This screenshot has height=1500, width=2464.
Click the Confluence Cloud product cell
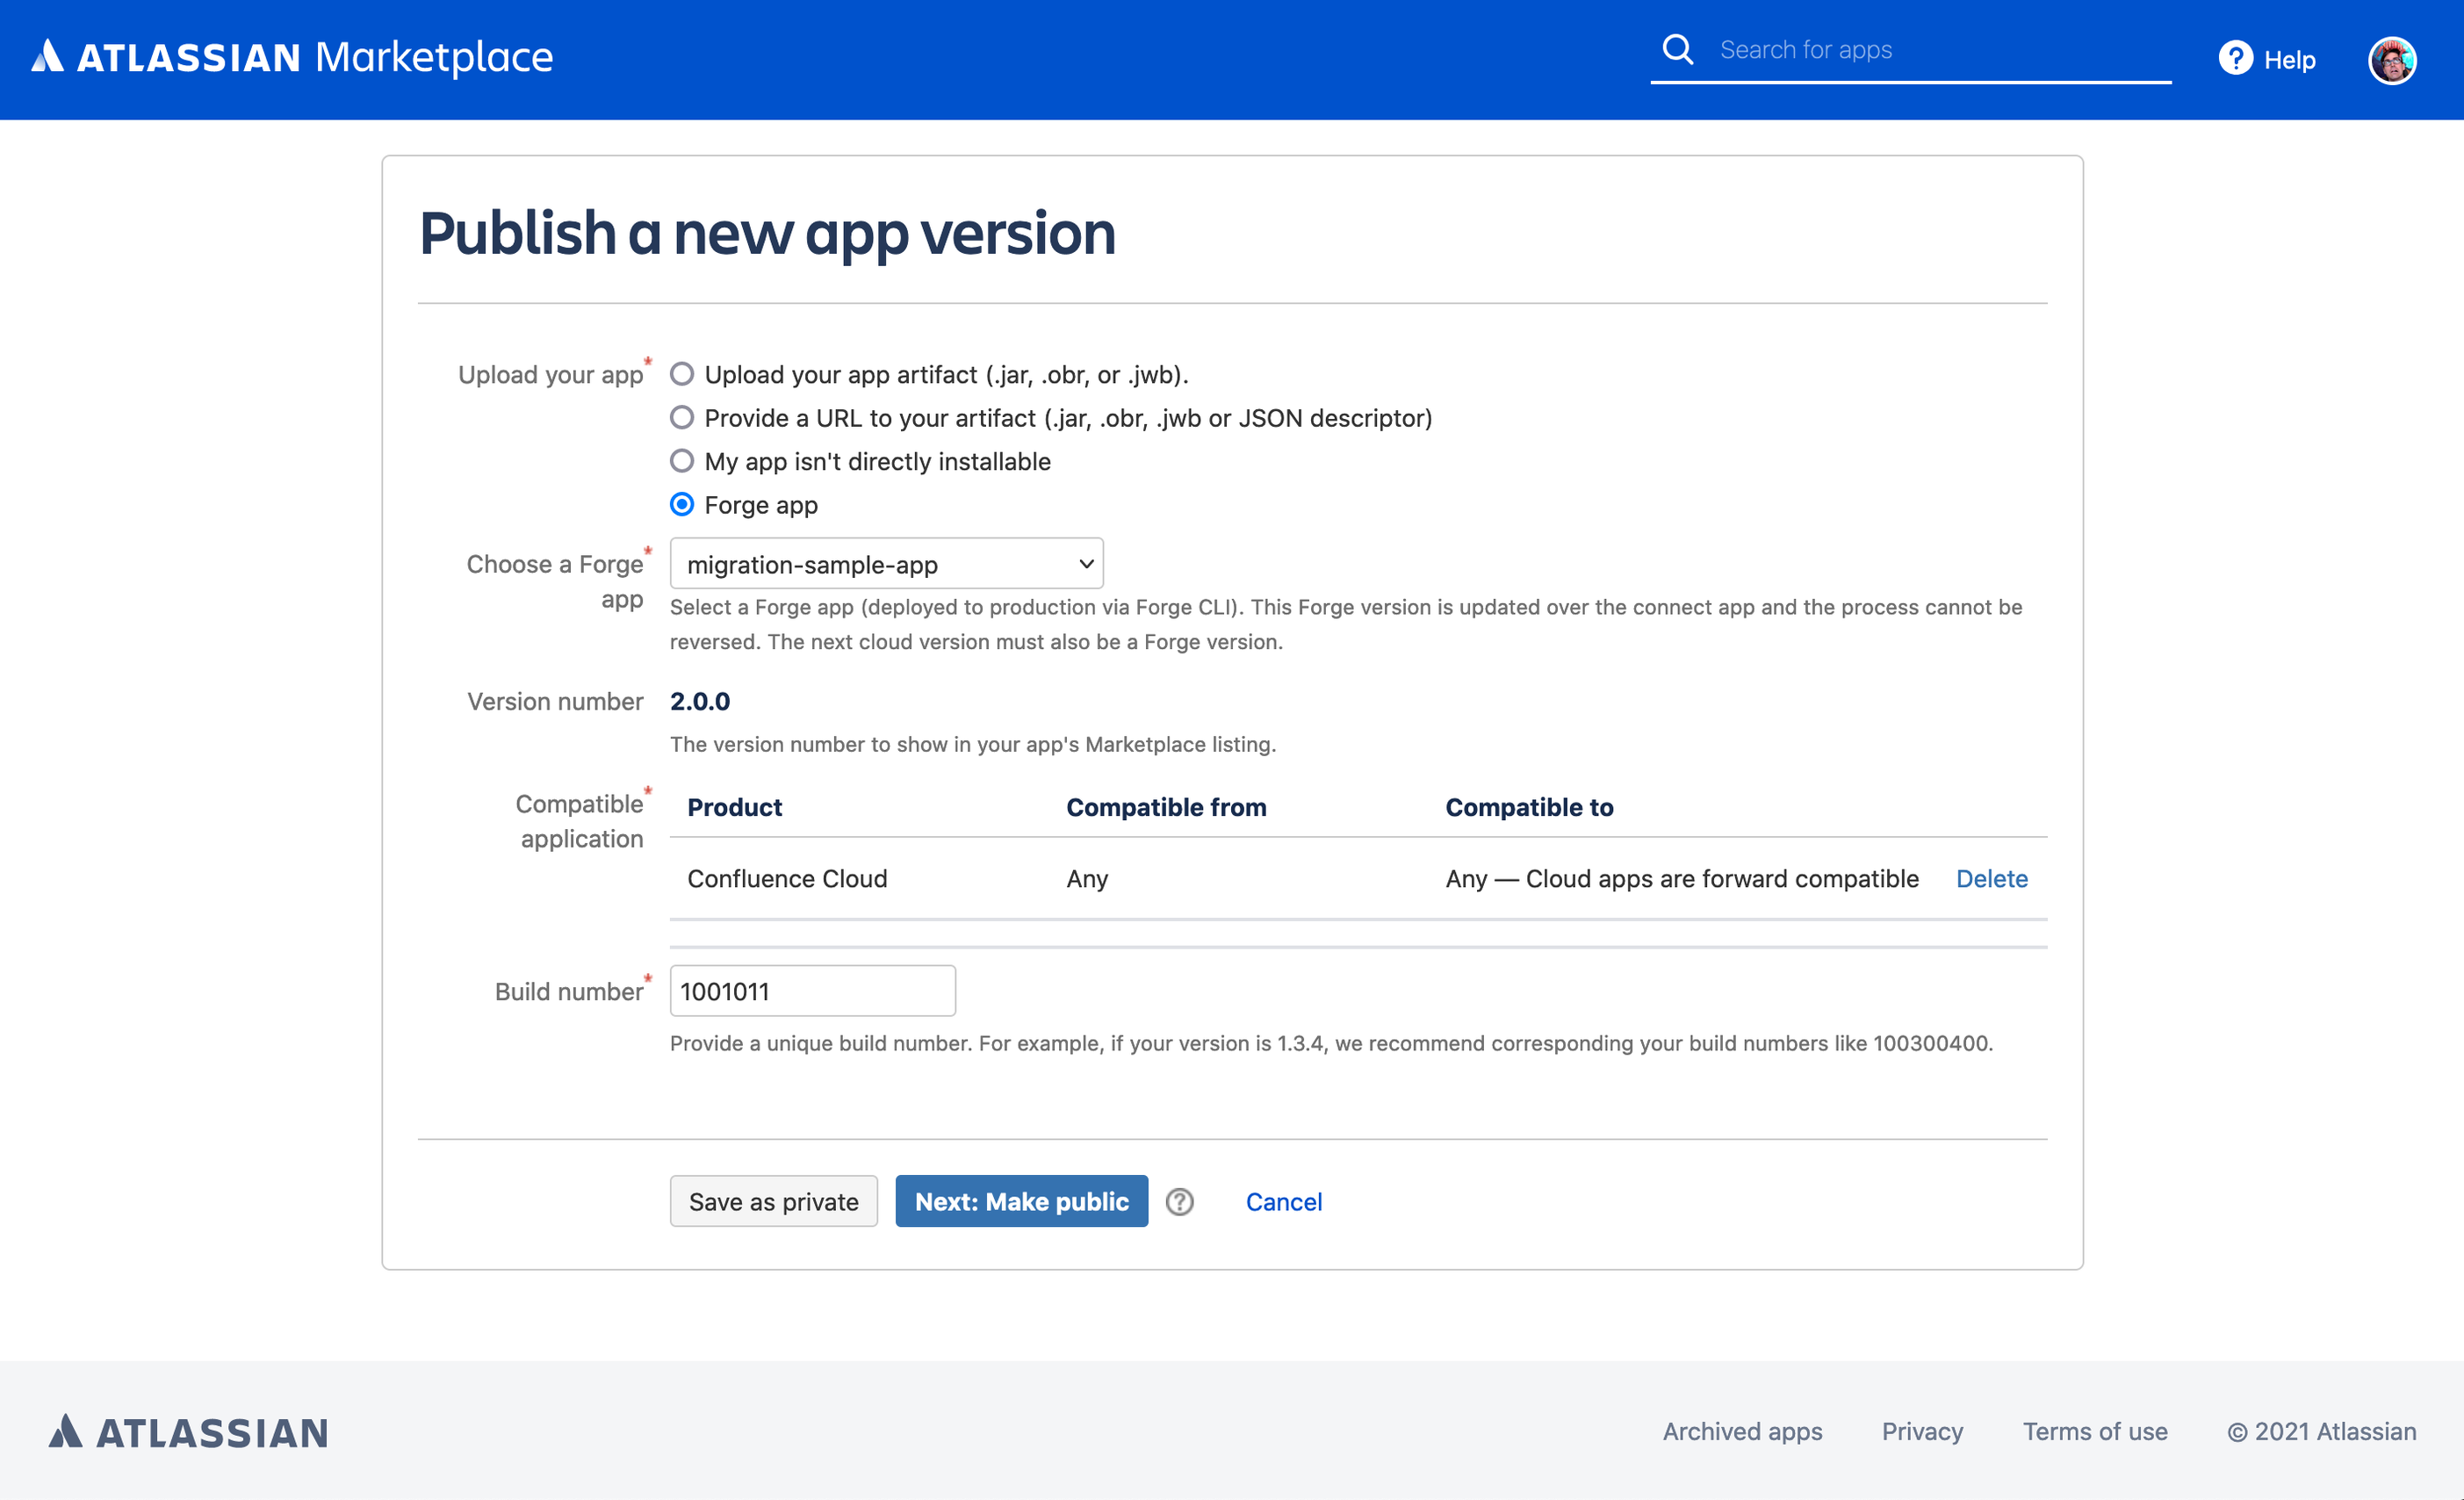(787, 878)
